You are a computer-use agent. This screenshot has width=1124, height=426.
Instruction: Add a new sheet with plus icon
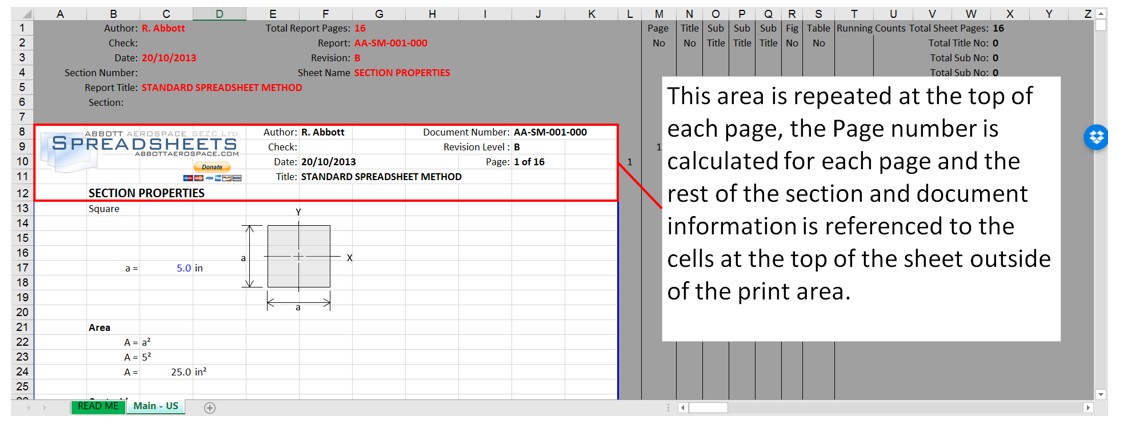(x=209, y=408)
